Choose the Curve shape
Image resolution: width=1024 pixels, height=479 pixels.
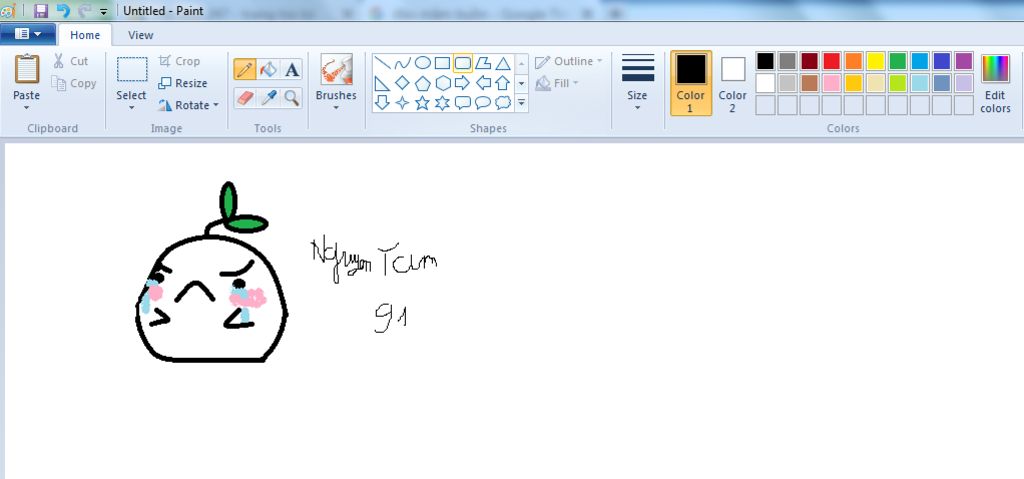pyautogui.click(x=403, y=63)
